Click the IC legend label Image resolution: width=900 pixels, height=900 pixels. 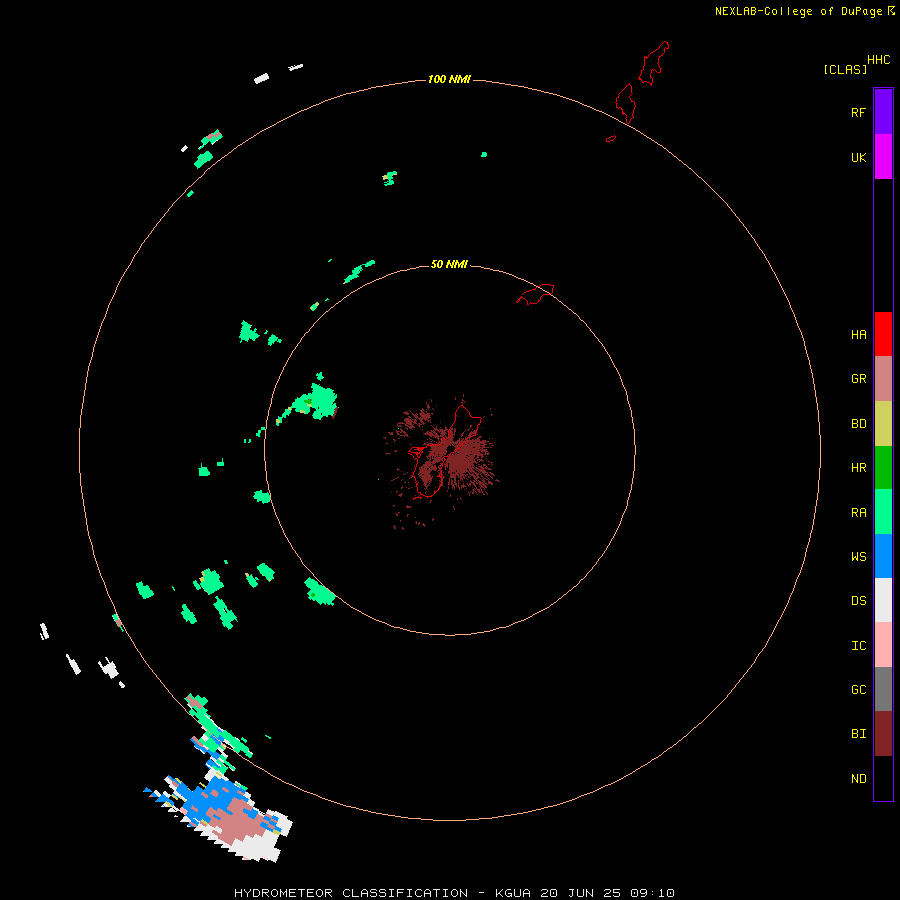(x=858, y=645)
